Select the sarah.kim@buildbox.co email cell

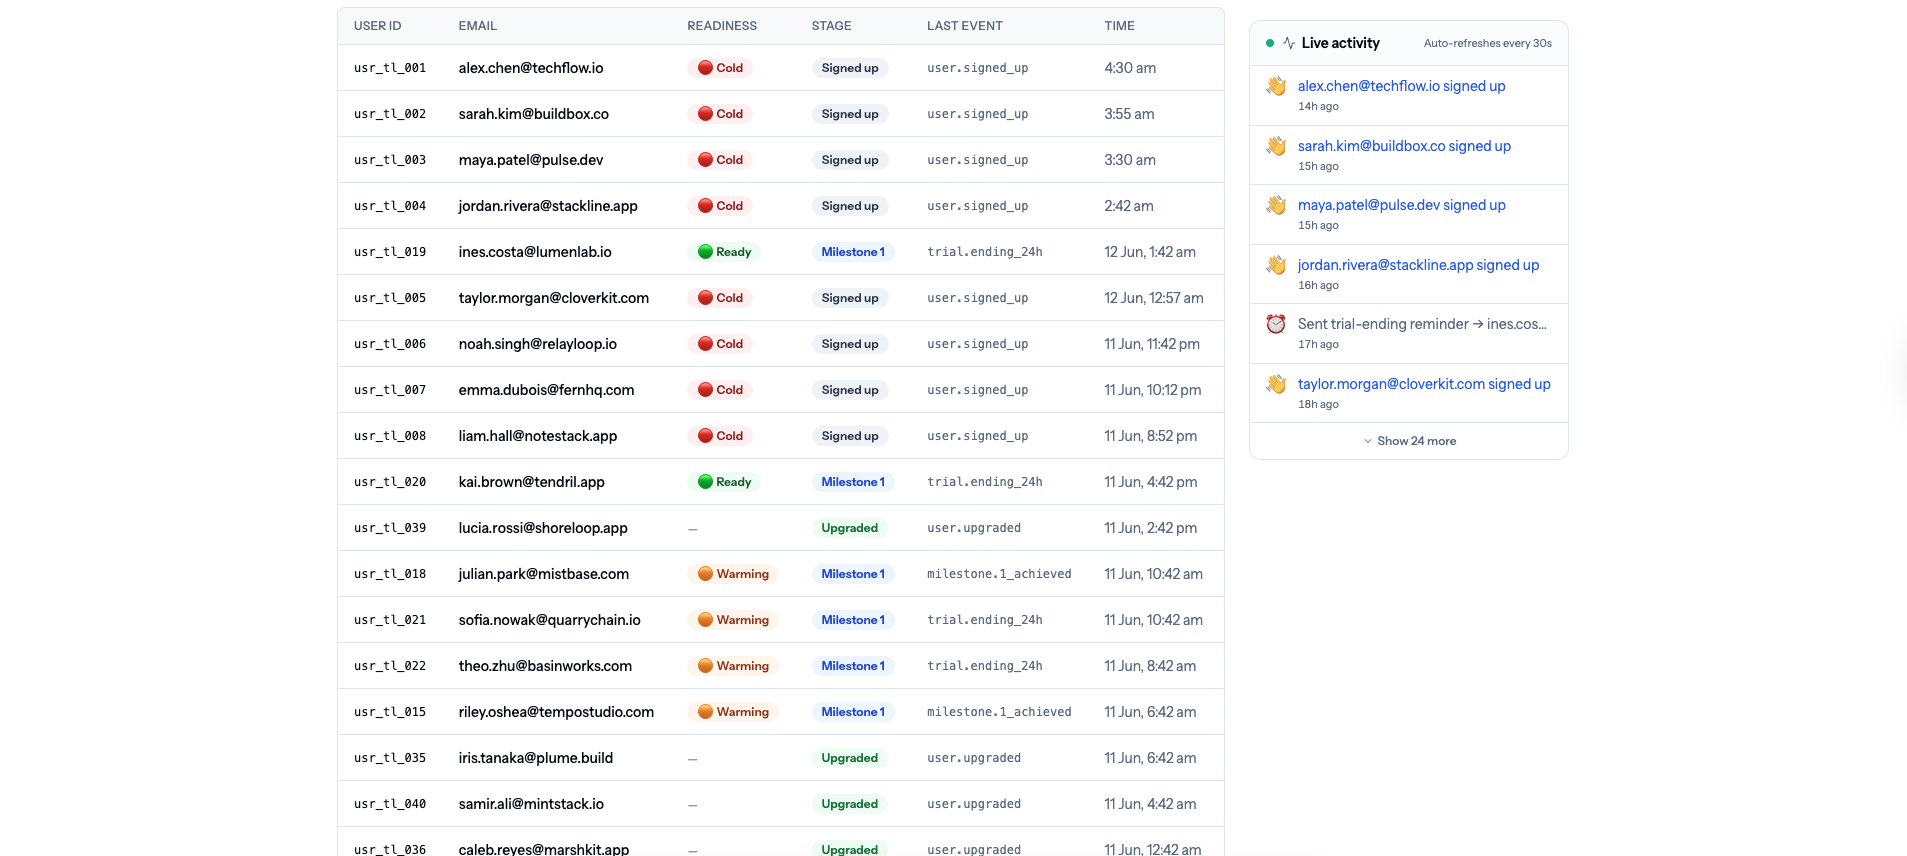point(534,114)
